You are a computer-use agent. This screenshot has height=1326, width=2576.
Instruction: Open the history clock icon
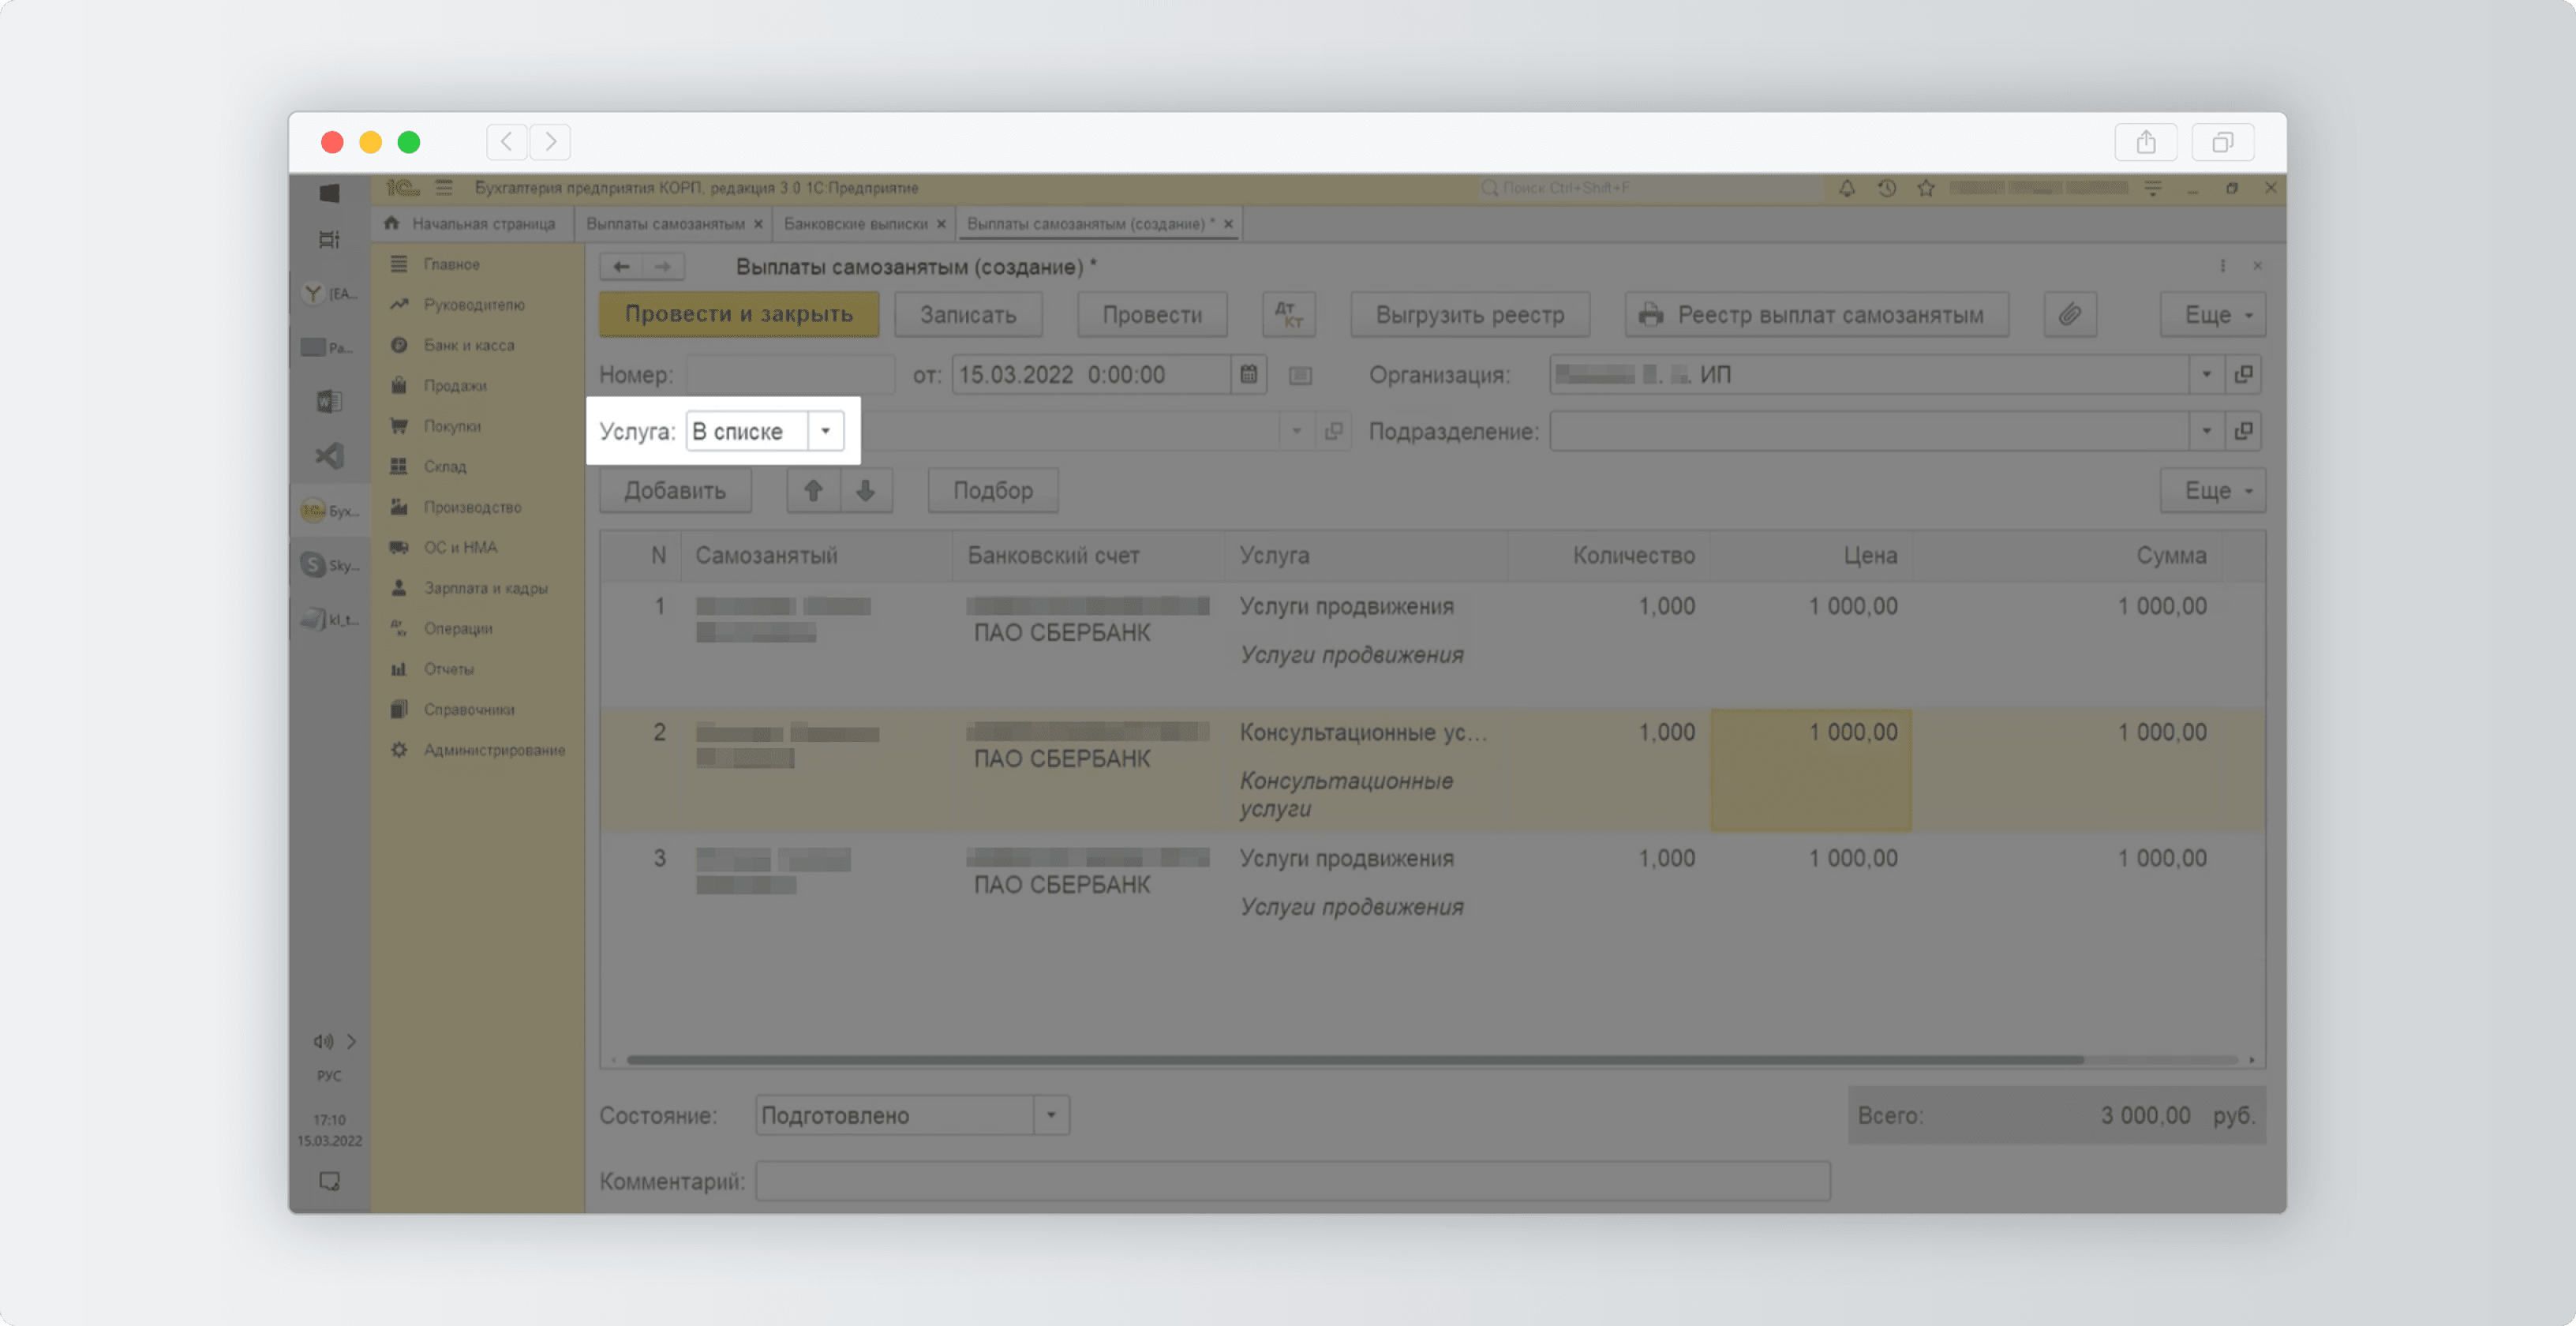pos(1887,188)
